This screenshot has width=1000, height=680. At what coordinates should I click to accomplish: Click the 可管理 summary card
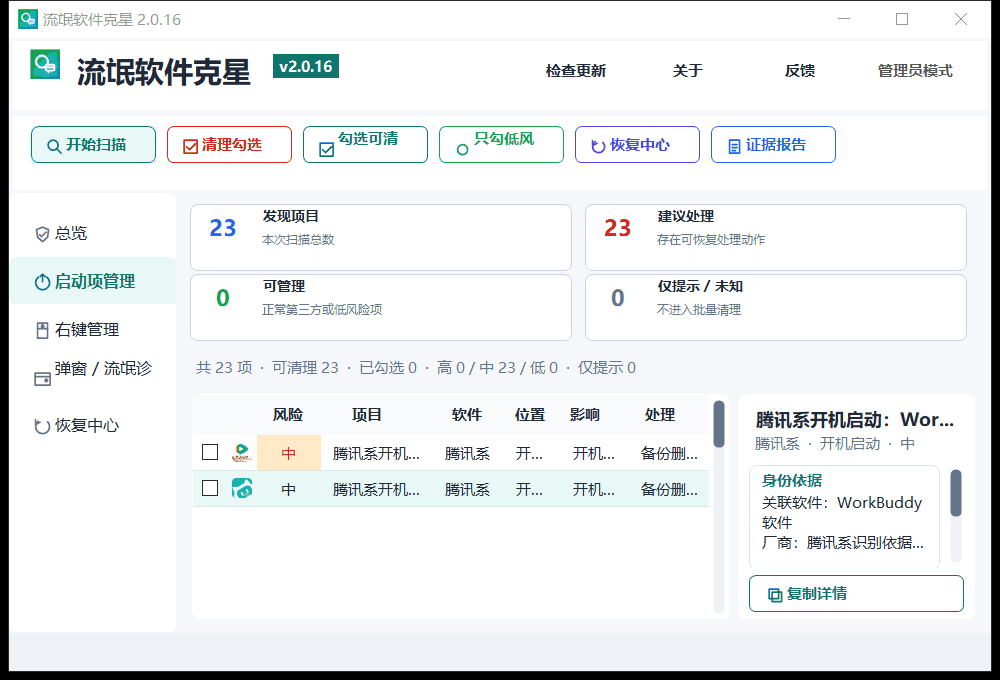point(381,307)
